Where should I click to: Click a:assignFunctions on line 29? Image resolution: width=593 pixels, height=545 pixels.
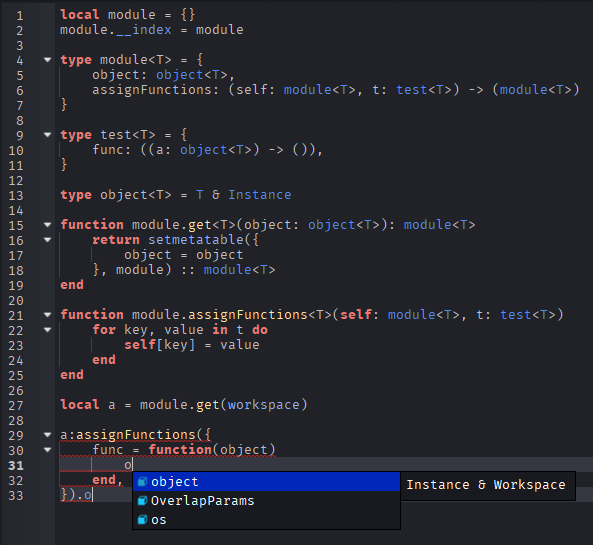(x=127, y=435)
